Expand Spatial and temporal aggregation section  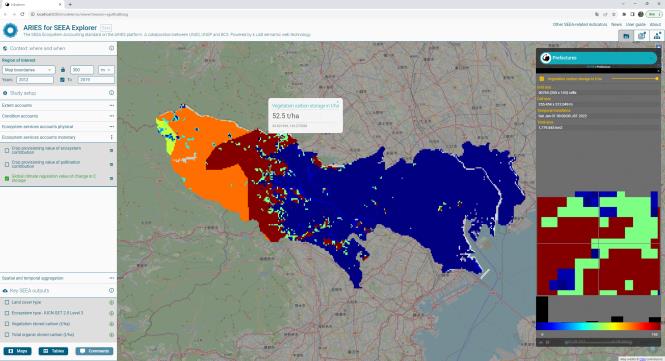click(x=58, y=278)
